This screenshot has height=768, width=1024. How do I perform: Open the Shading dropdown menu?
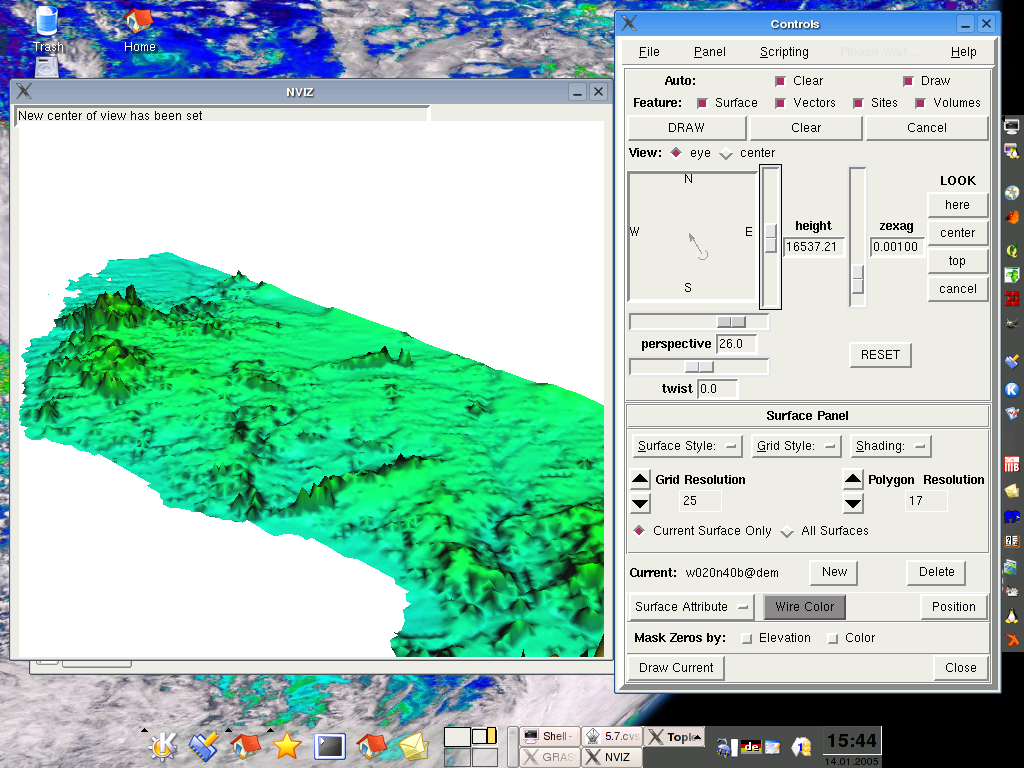coord(890,446)
